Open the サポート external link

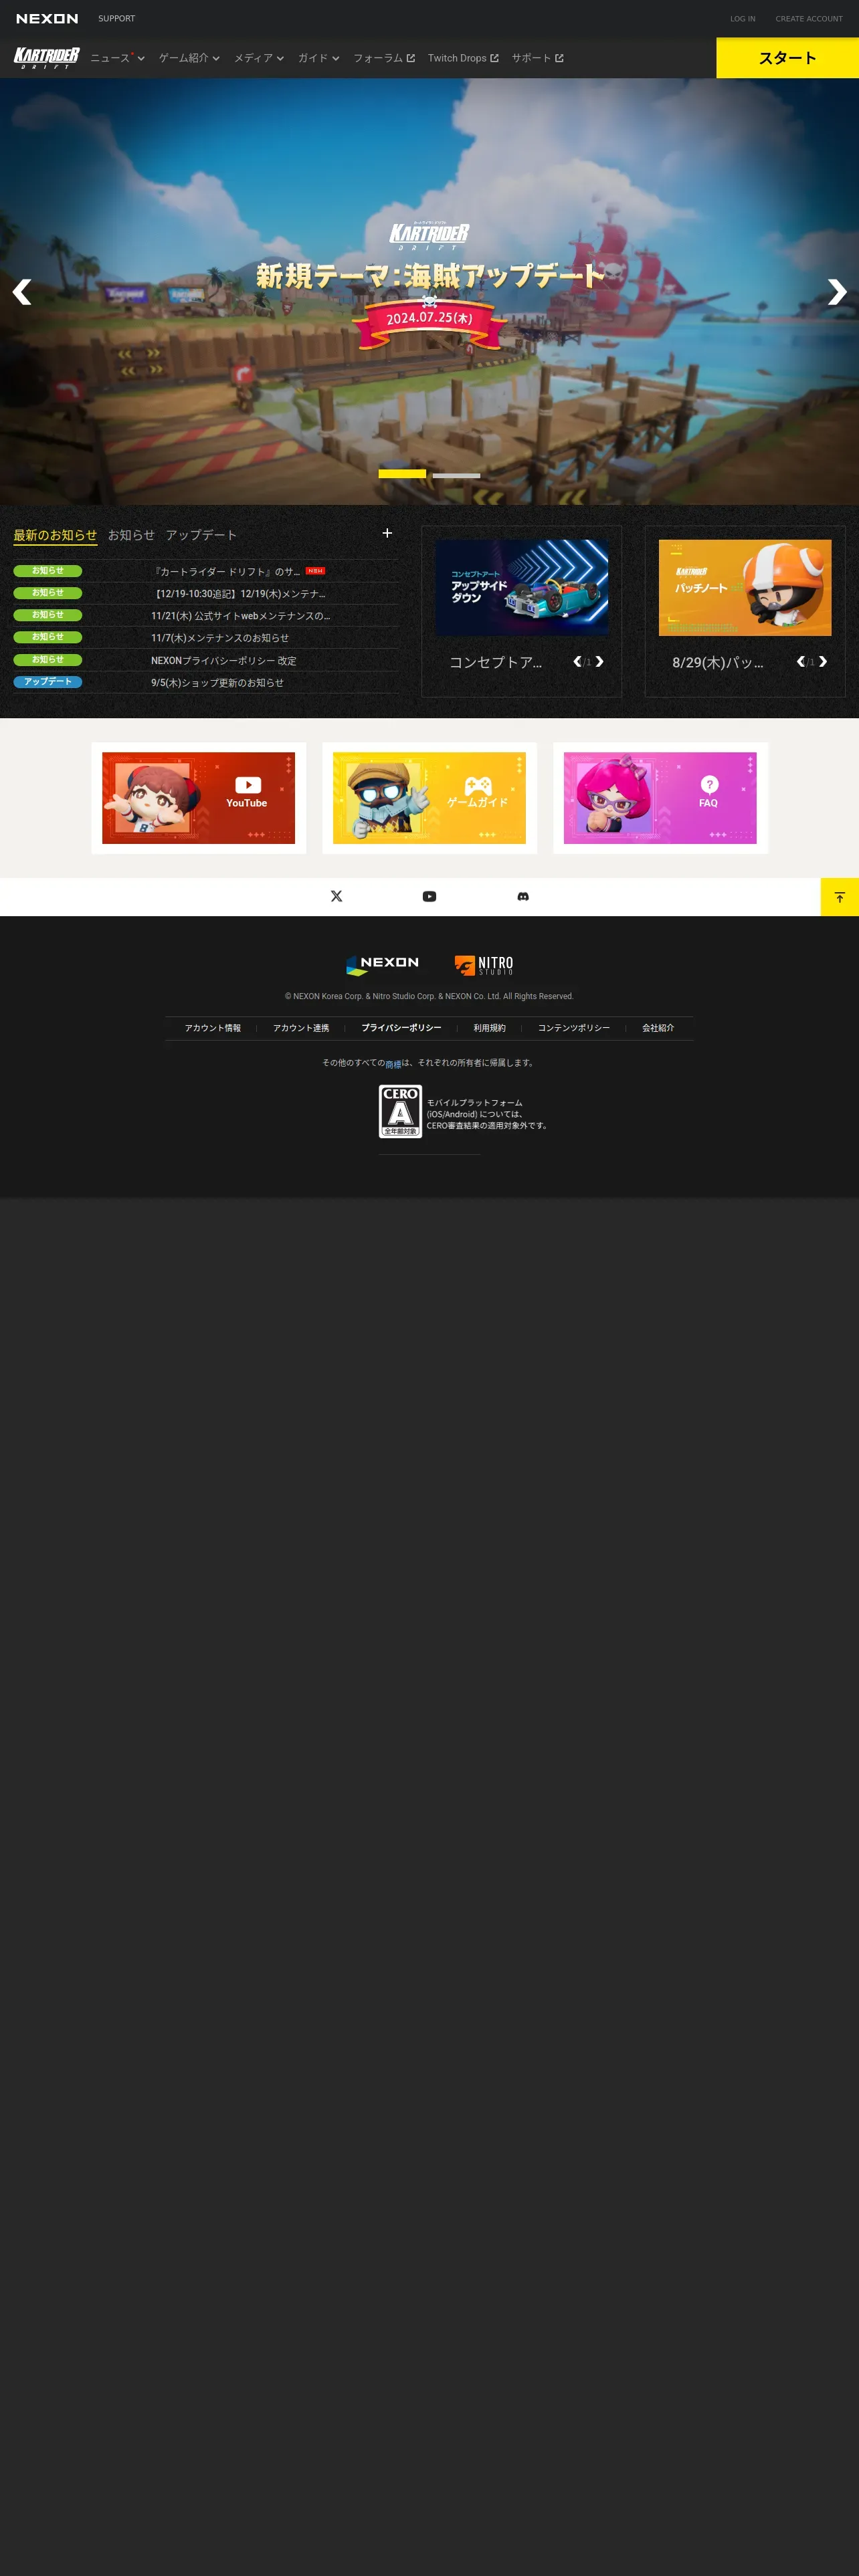pyautogui.click(x=538, y=58)
